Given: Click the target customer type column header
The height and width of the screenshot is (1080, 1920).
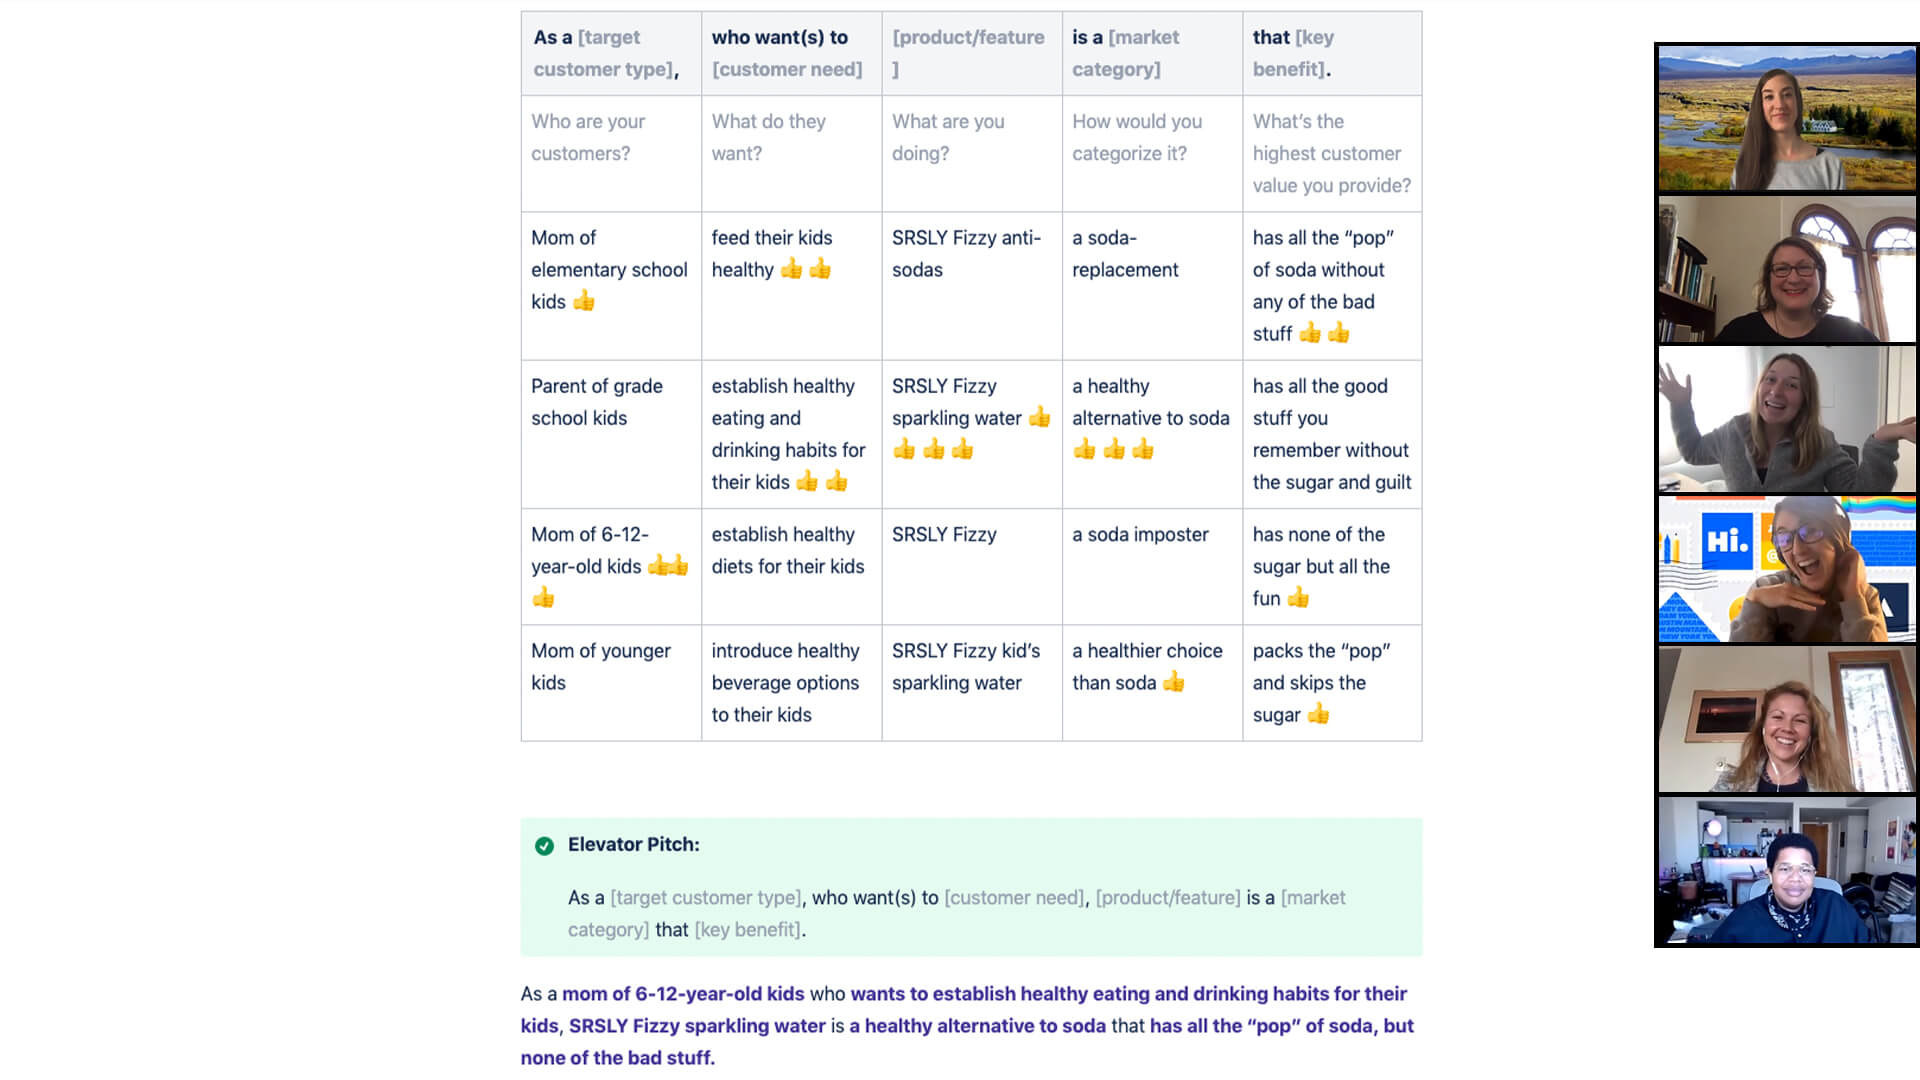Looking at the screenshot, I should pos(609,53).
